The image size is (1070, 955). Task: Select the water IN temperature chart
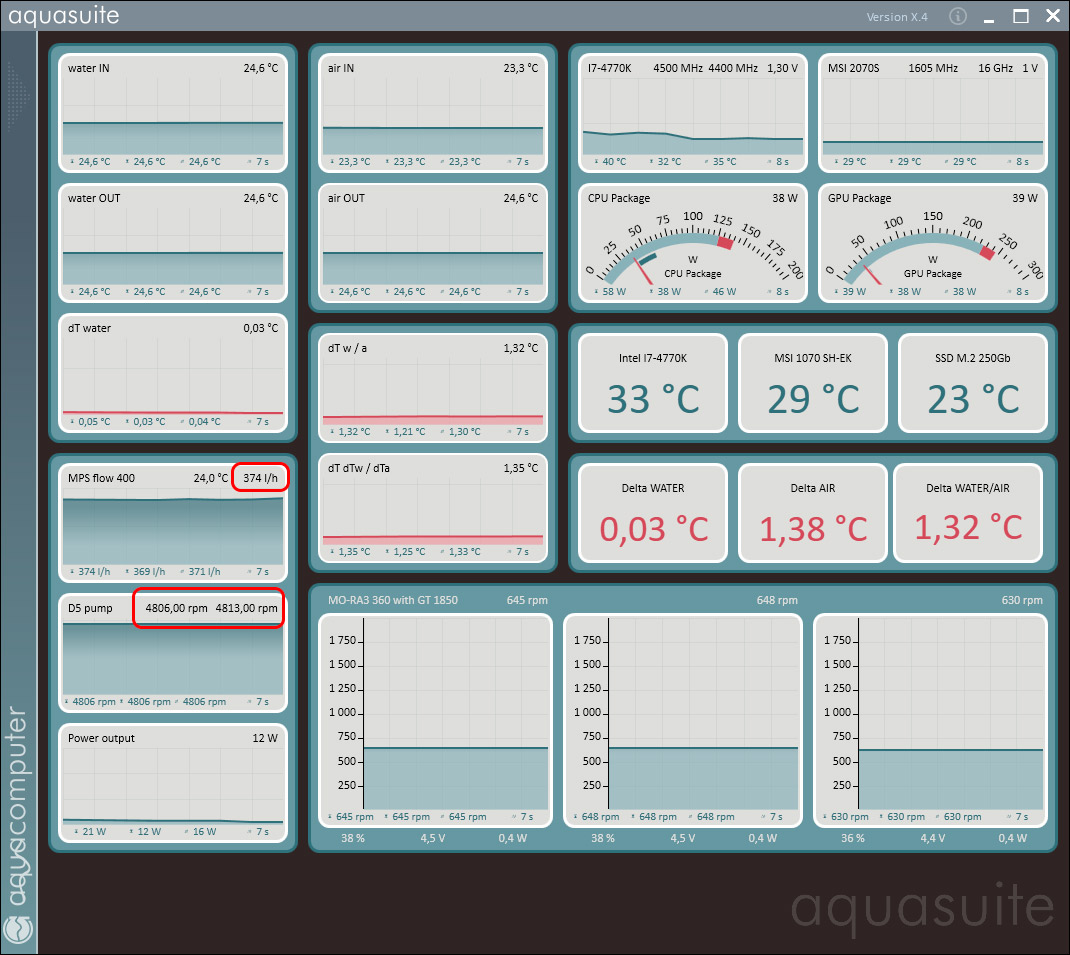[173, 113]
